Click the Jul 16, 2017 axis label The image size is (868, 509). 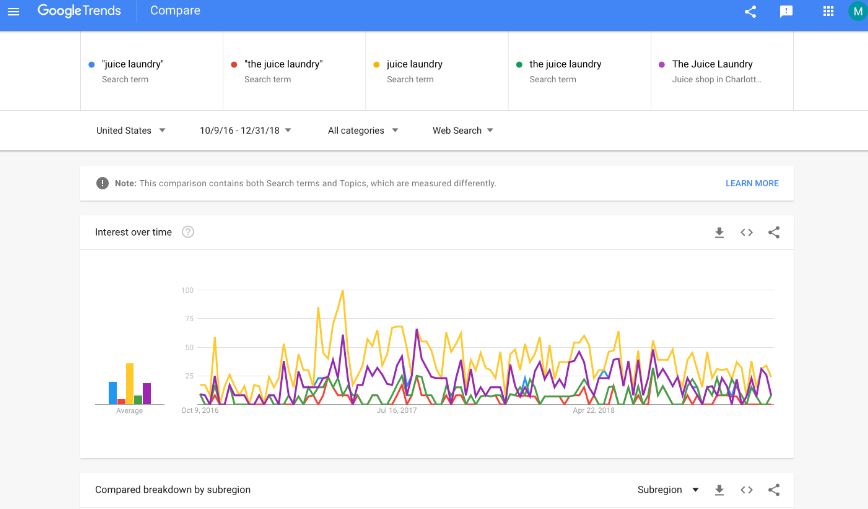coord(396,410)
